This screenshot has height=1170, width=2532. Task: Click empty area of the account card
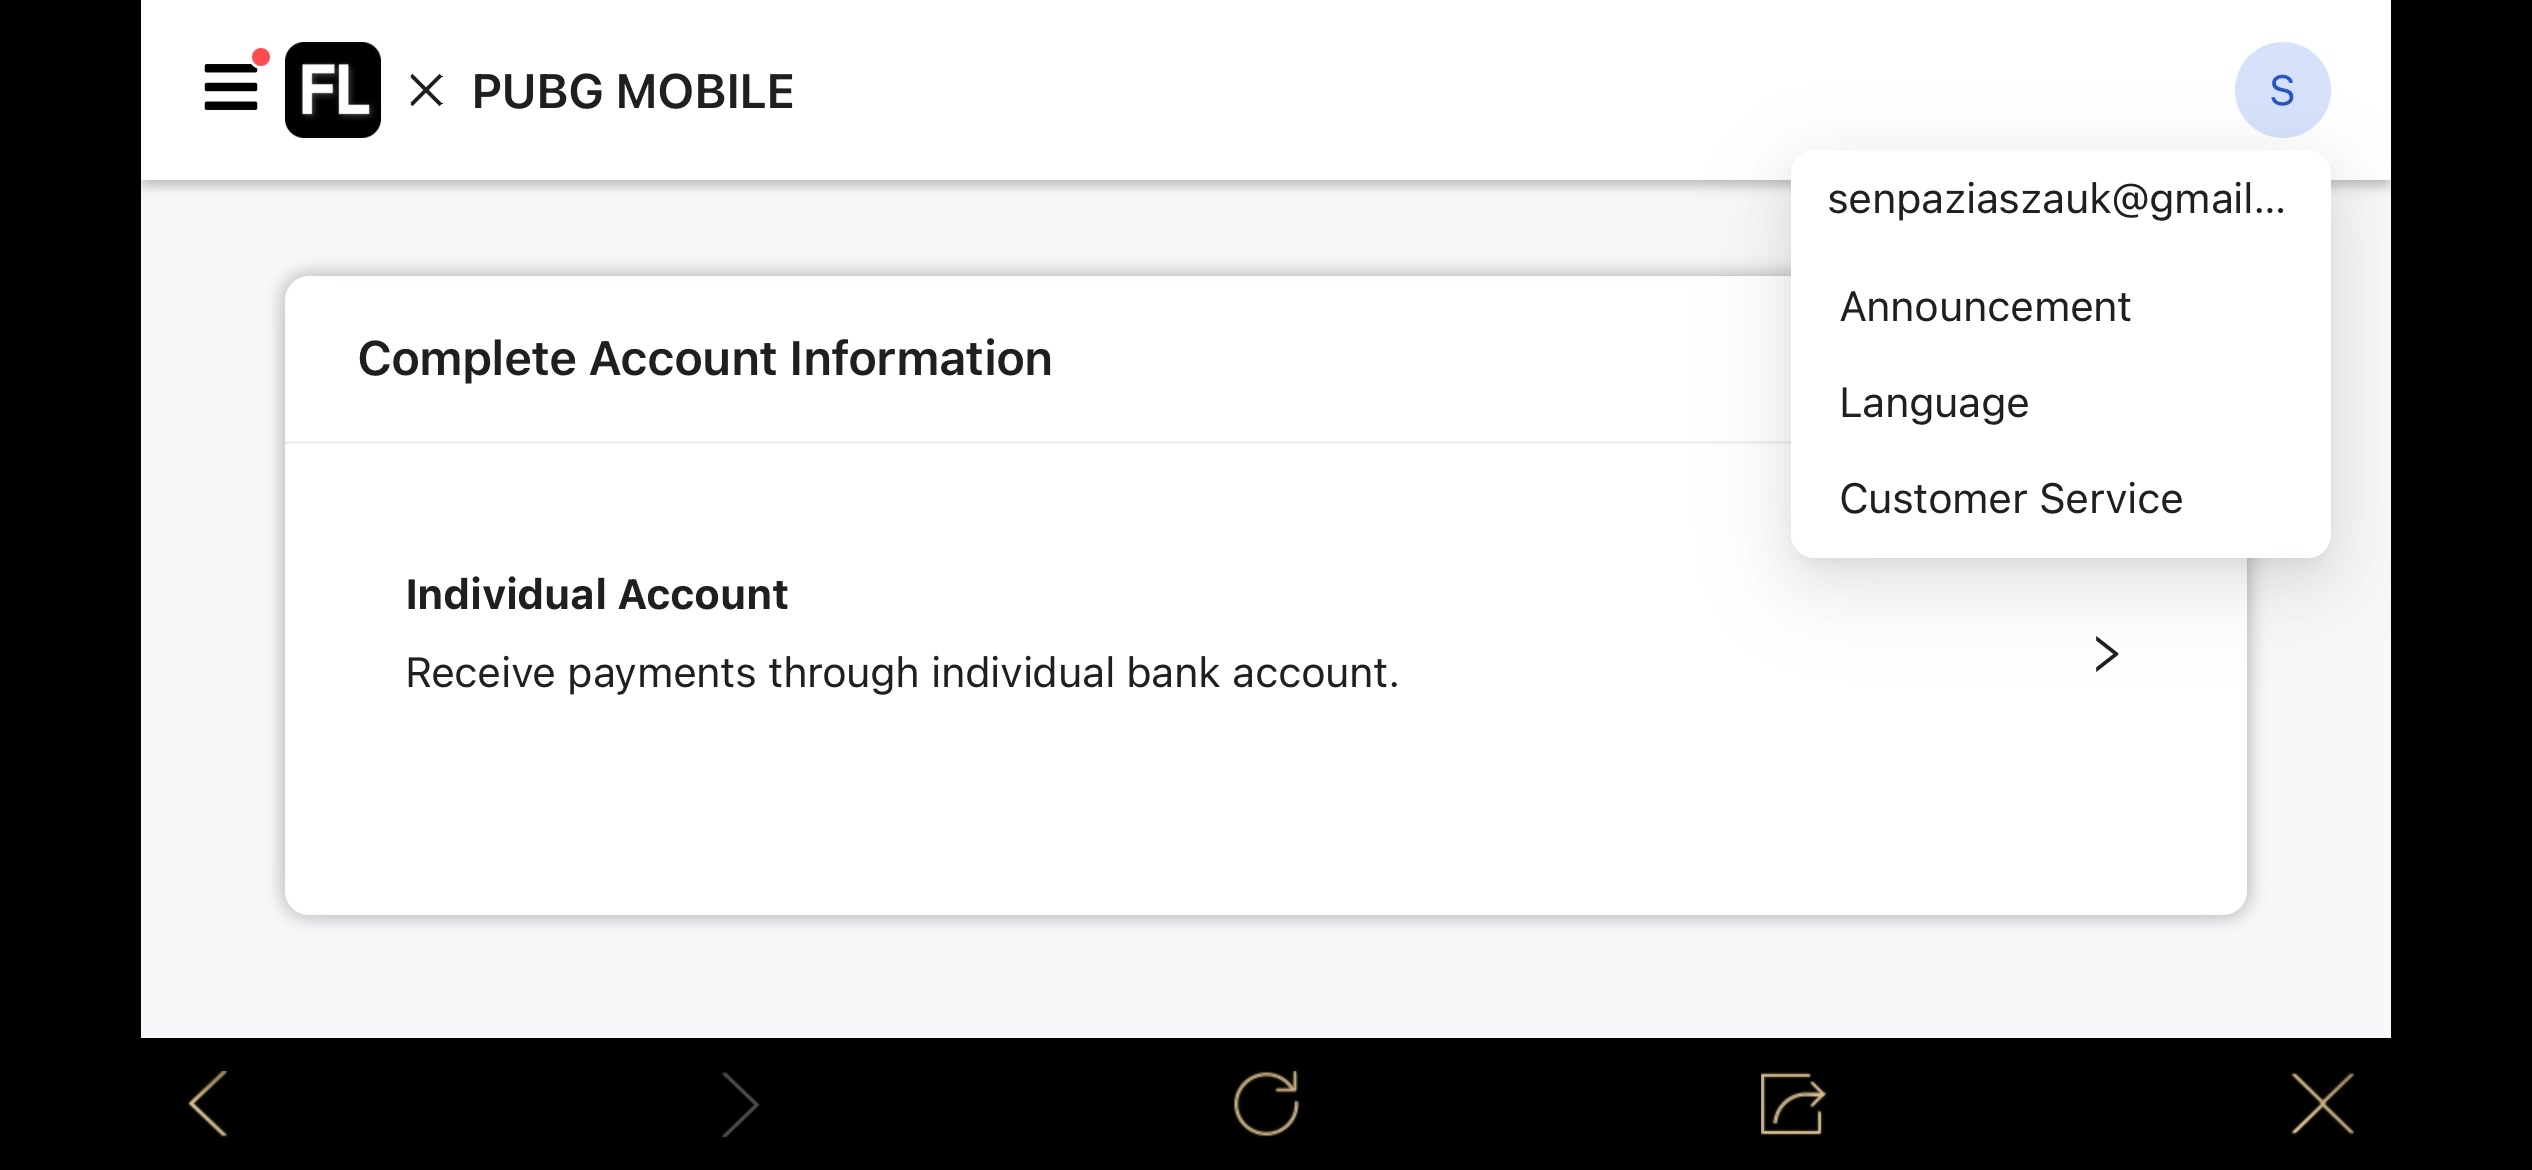1200,820
